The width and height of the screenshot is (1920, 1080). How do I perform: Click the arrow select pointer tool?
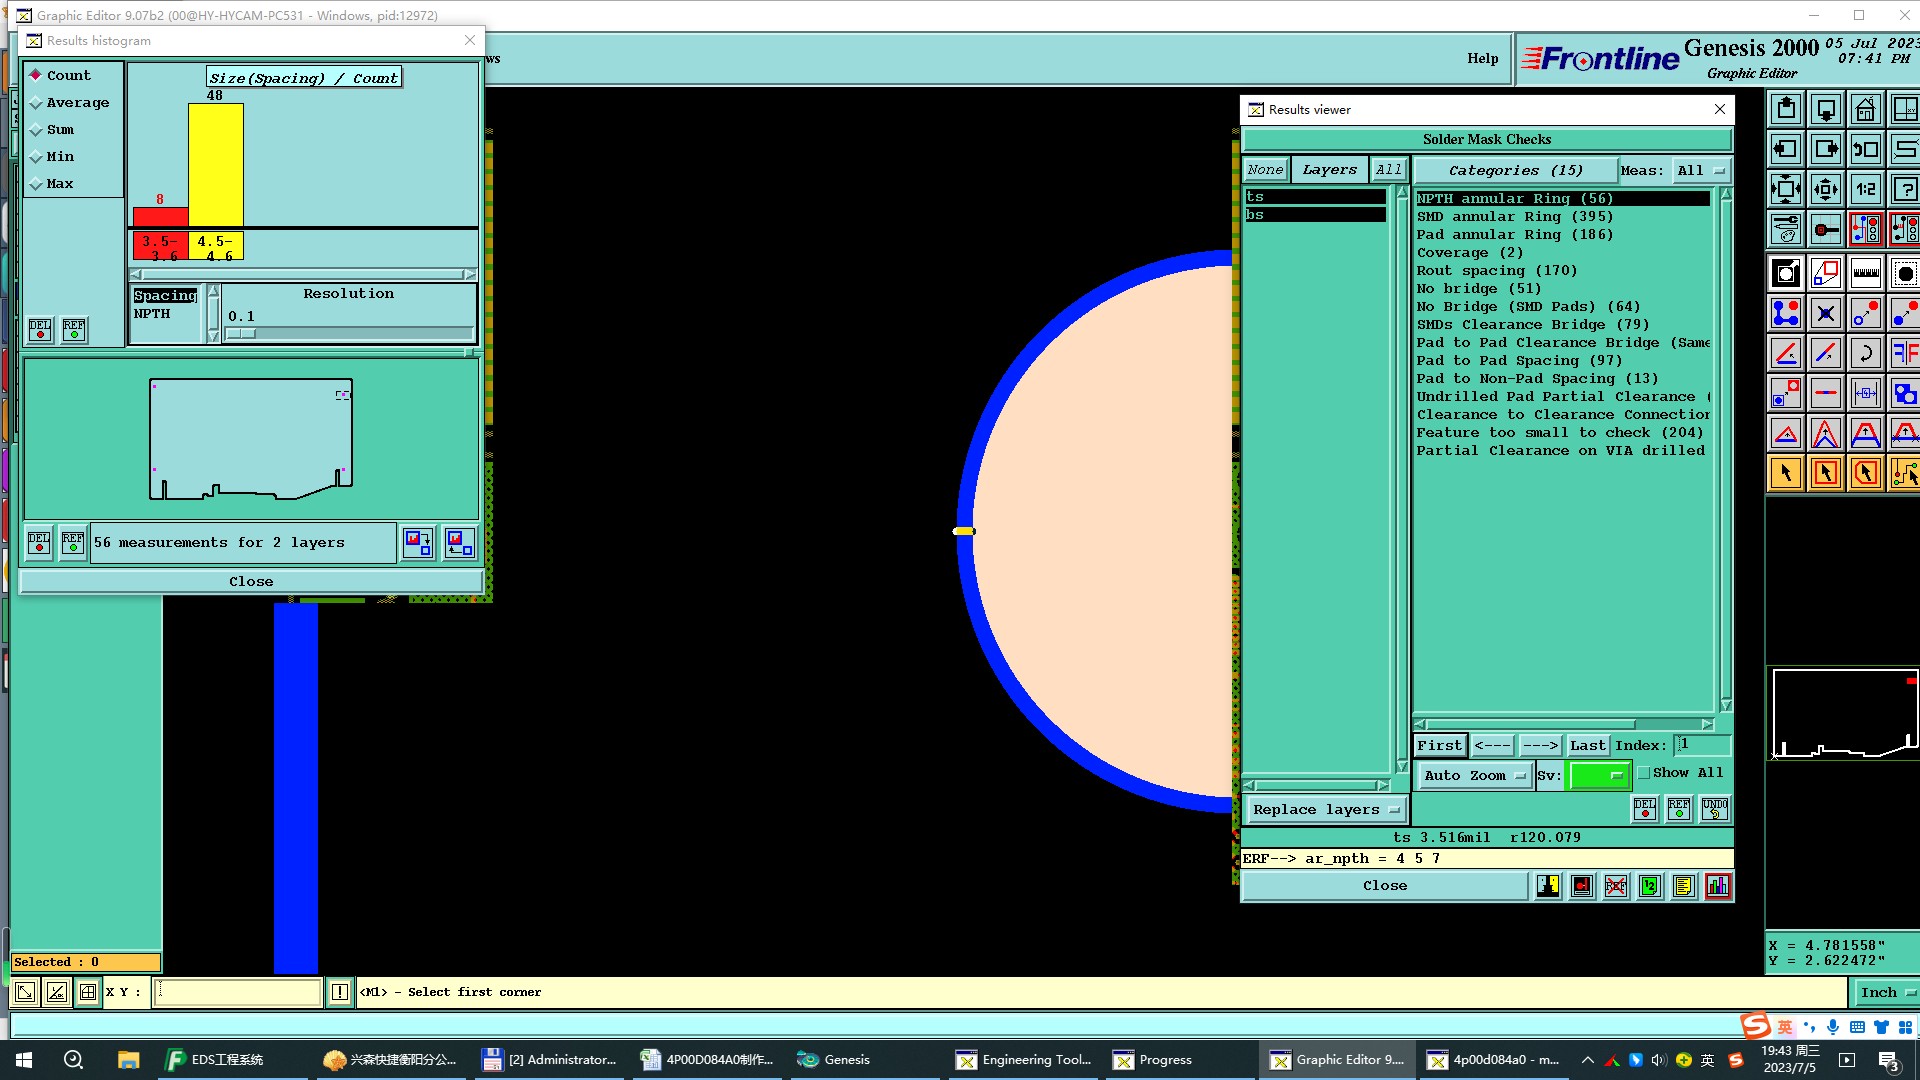[x=1785, y=473]
